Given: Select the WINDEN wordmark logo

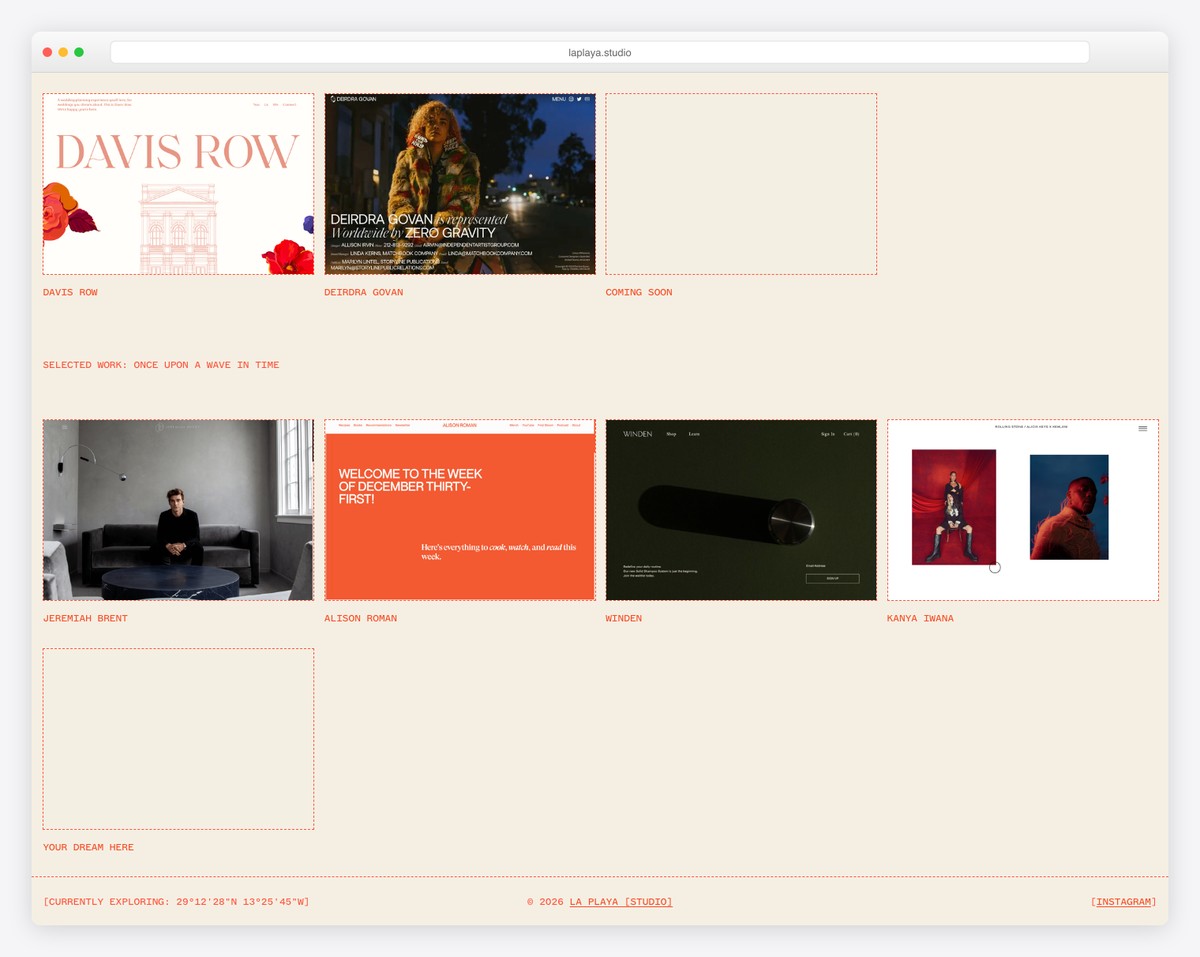Looking at the screenshot, I should [637, 434].
